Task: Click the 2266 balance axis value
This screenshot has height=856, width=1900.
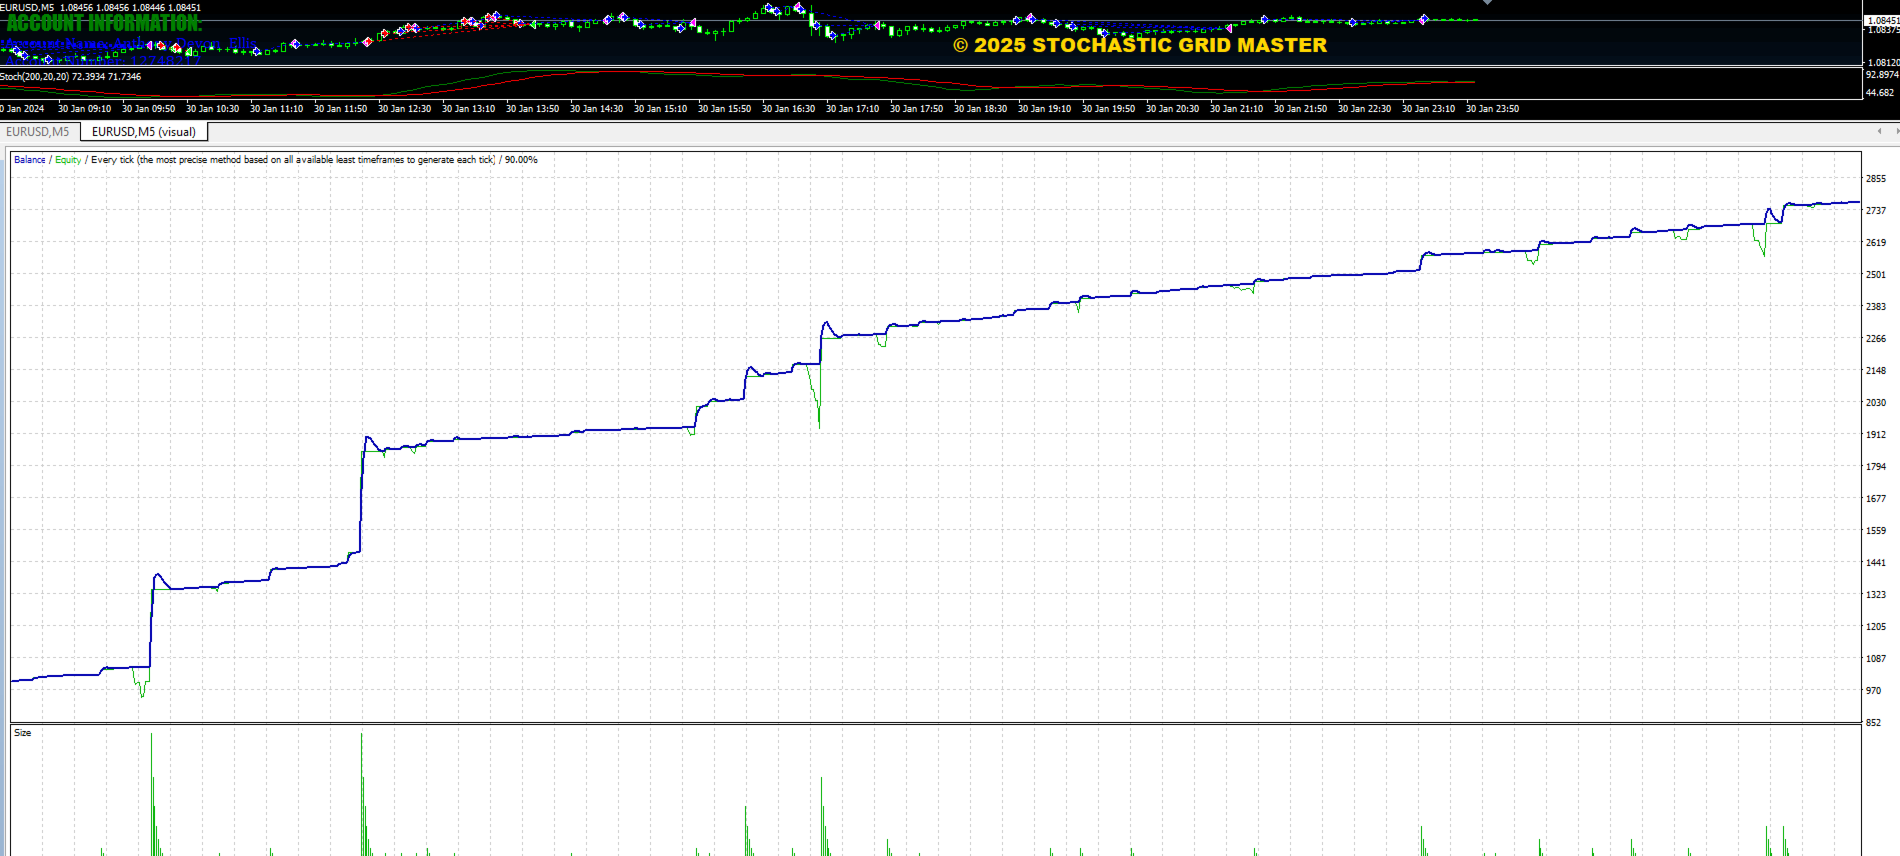Action: coord(1876,339)
